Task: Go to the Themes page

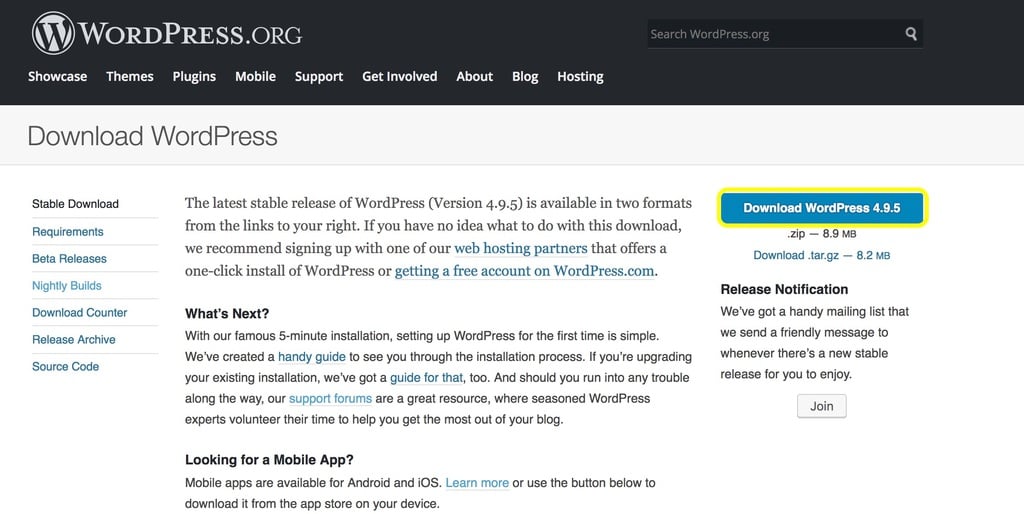Action: tap(130, 76)
